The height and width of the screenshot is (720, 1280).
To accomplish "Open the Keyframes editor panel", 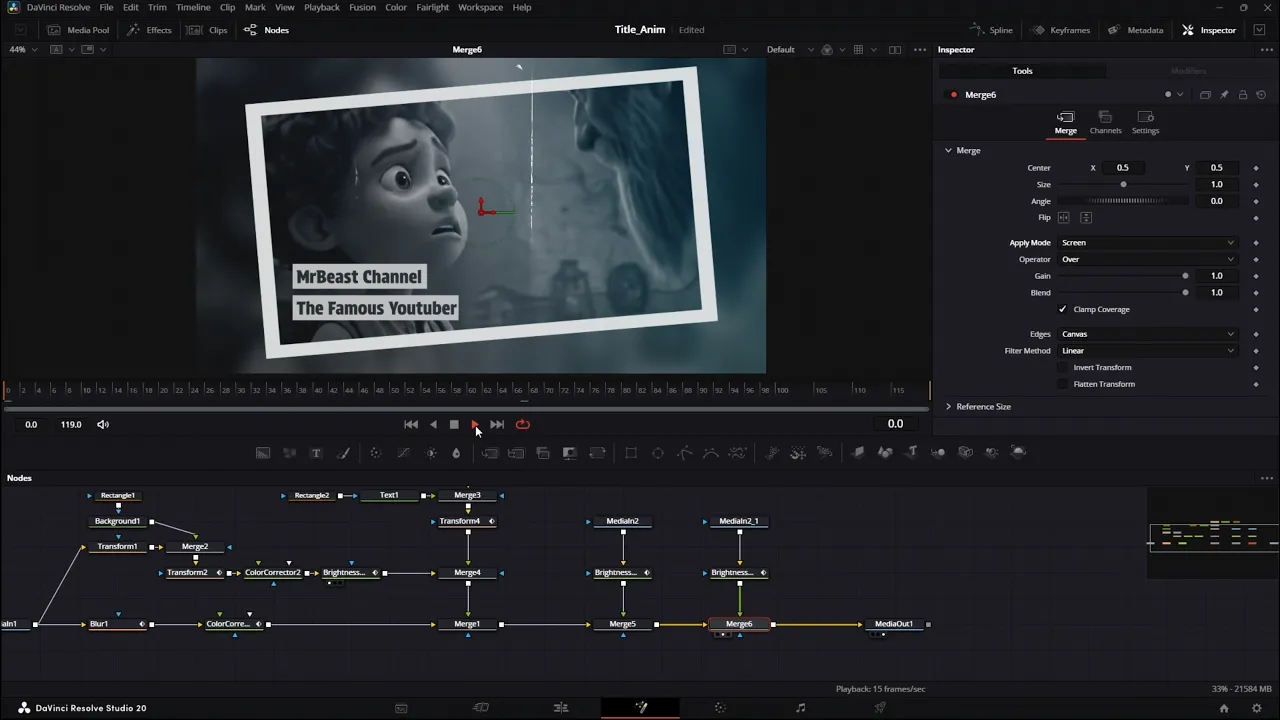I will (x=1061, y=30).
